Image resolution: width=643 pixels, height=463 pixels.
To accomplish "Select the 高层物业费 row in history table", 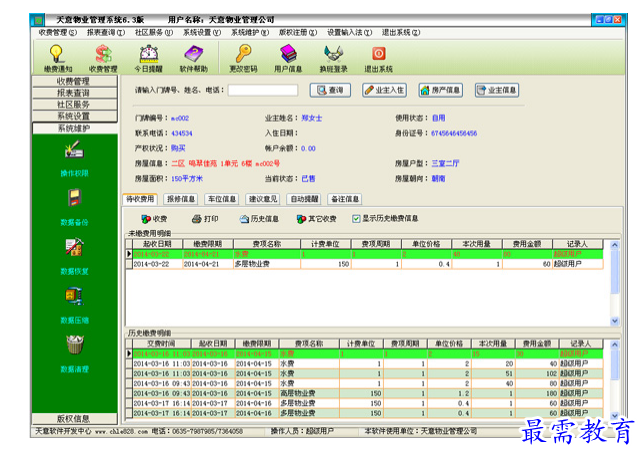I will click(x=364, y=393).
